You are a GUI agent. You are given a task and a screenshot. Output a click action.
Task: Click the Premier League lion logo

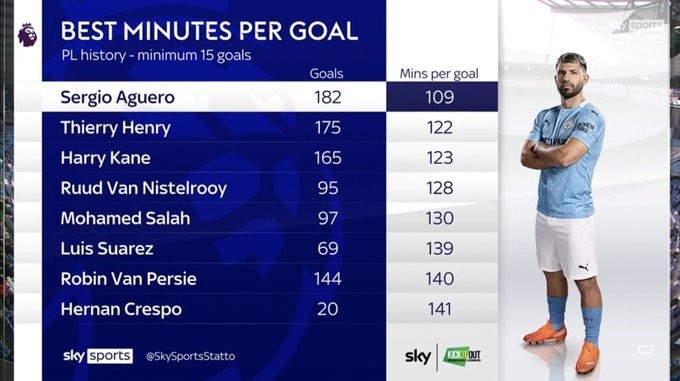point(27,35)
